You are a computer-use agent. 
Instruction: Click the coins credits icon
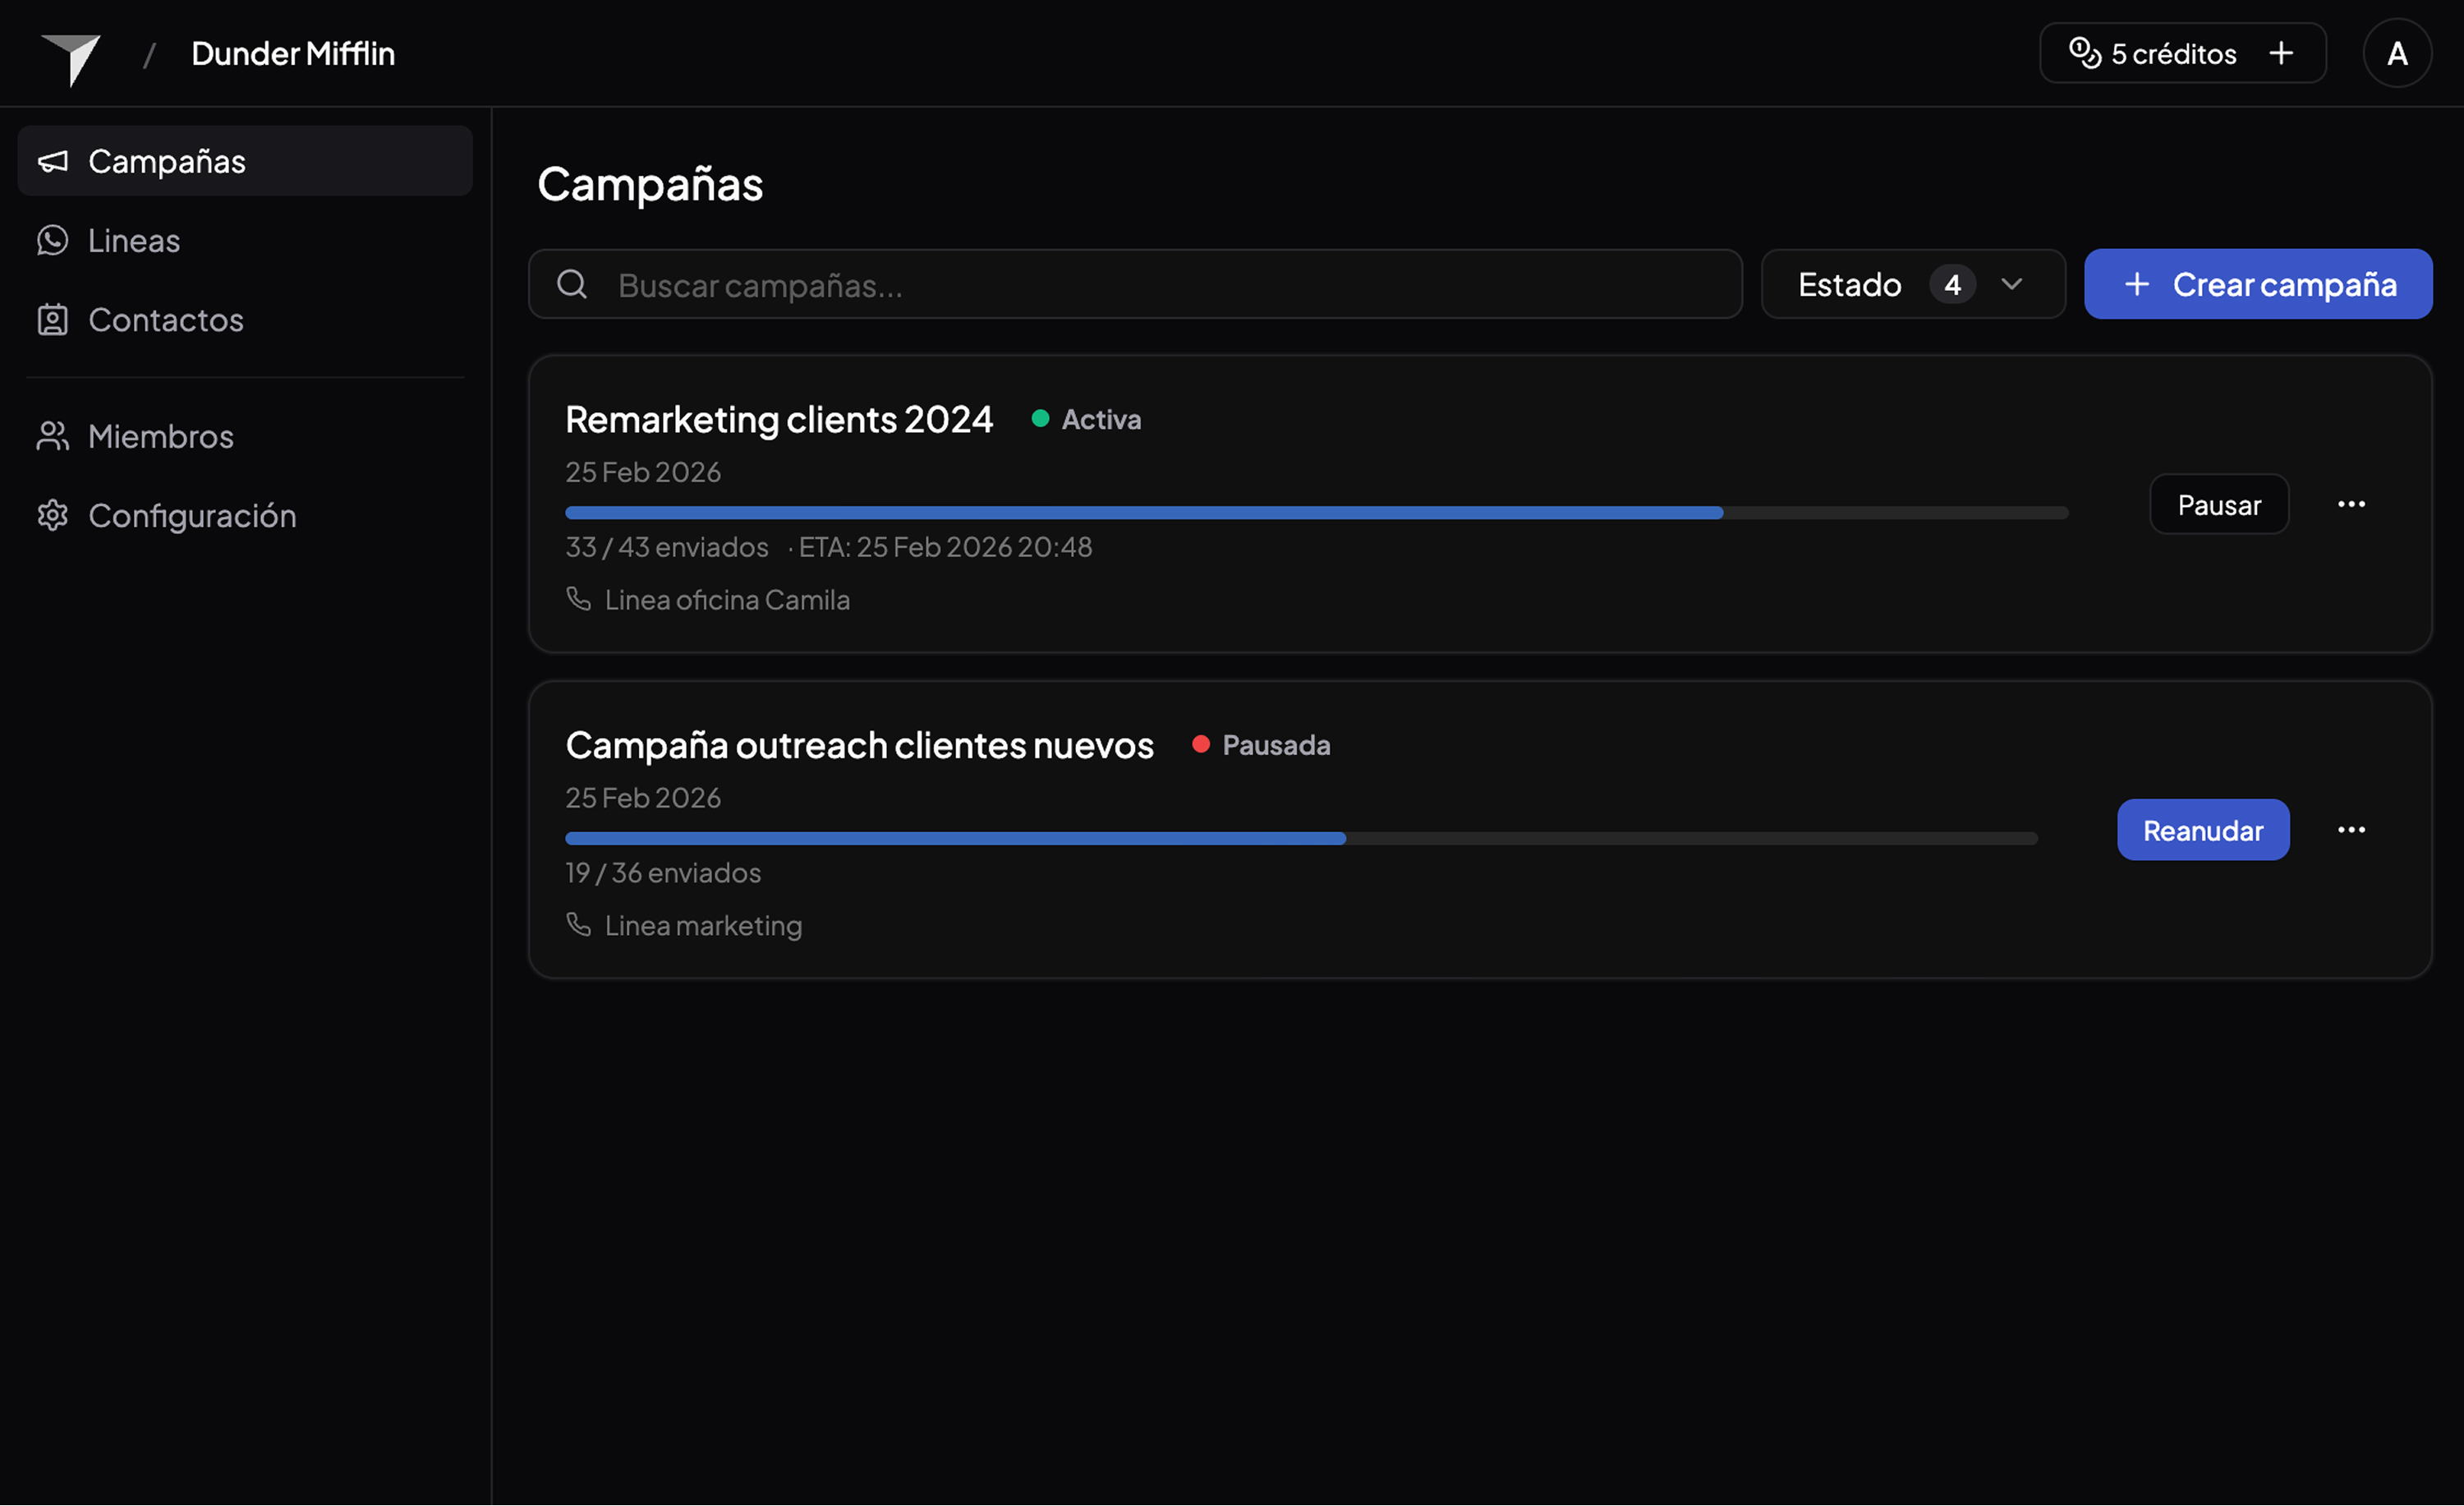(2084, 53)
